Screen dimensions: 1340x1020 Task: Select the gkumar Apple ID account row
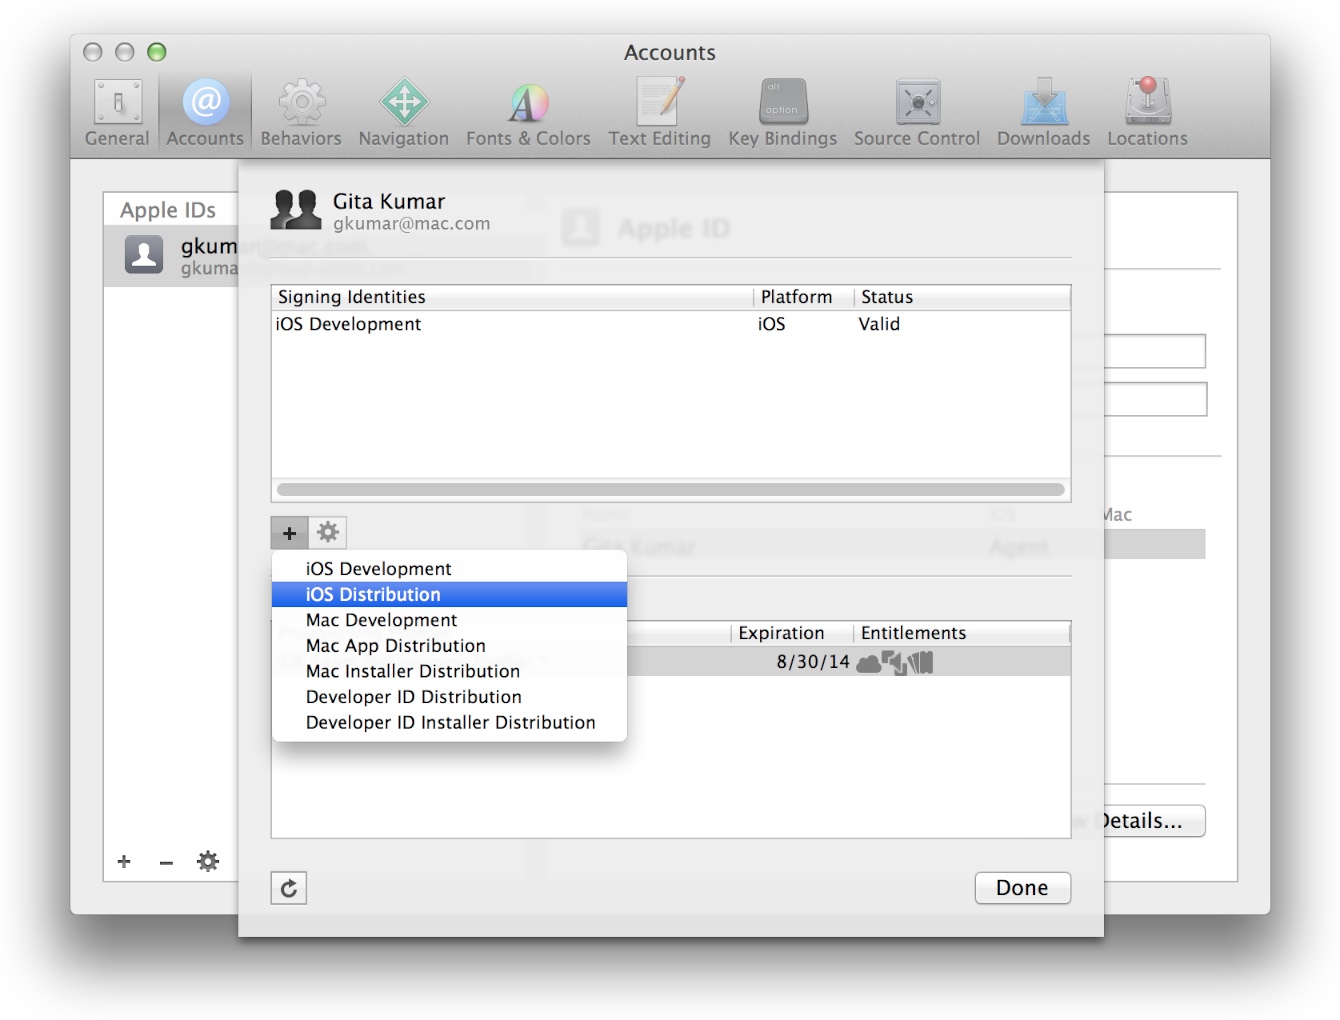tap(171, 256)
